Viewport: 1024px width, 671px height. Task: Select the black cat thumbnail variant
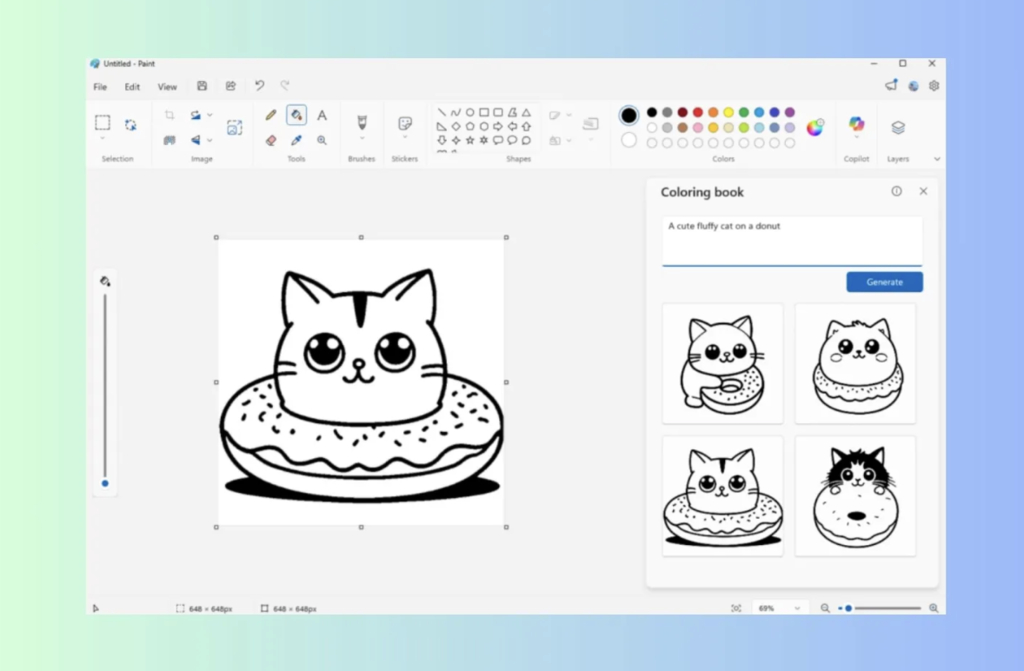coord(855,495)
